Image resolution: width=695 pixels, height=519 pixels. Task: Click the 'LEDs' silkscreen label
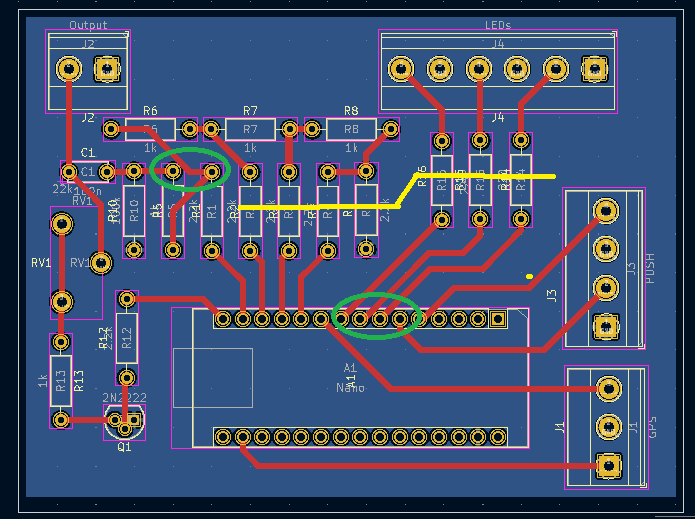coord(498,25)
